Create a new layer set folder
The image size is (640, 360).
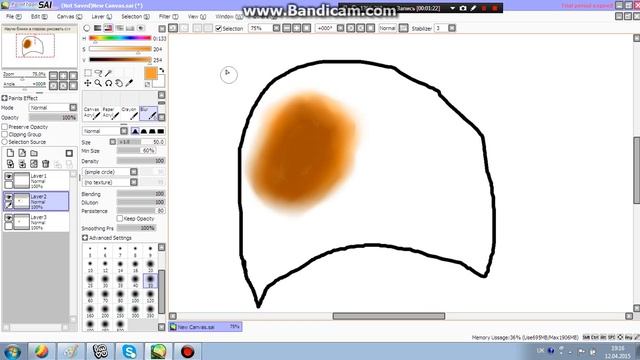34,153
